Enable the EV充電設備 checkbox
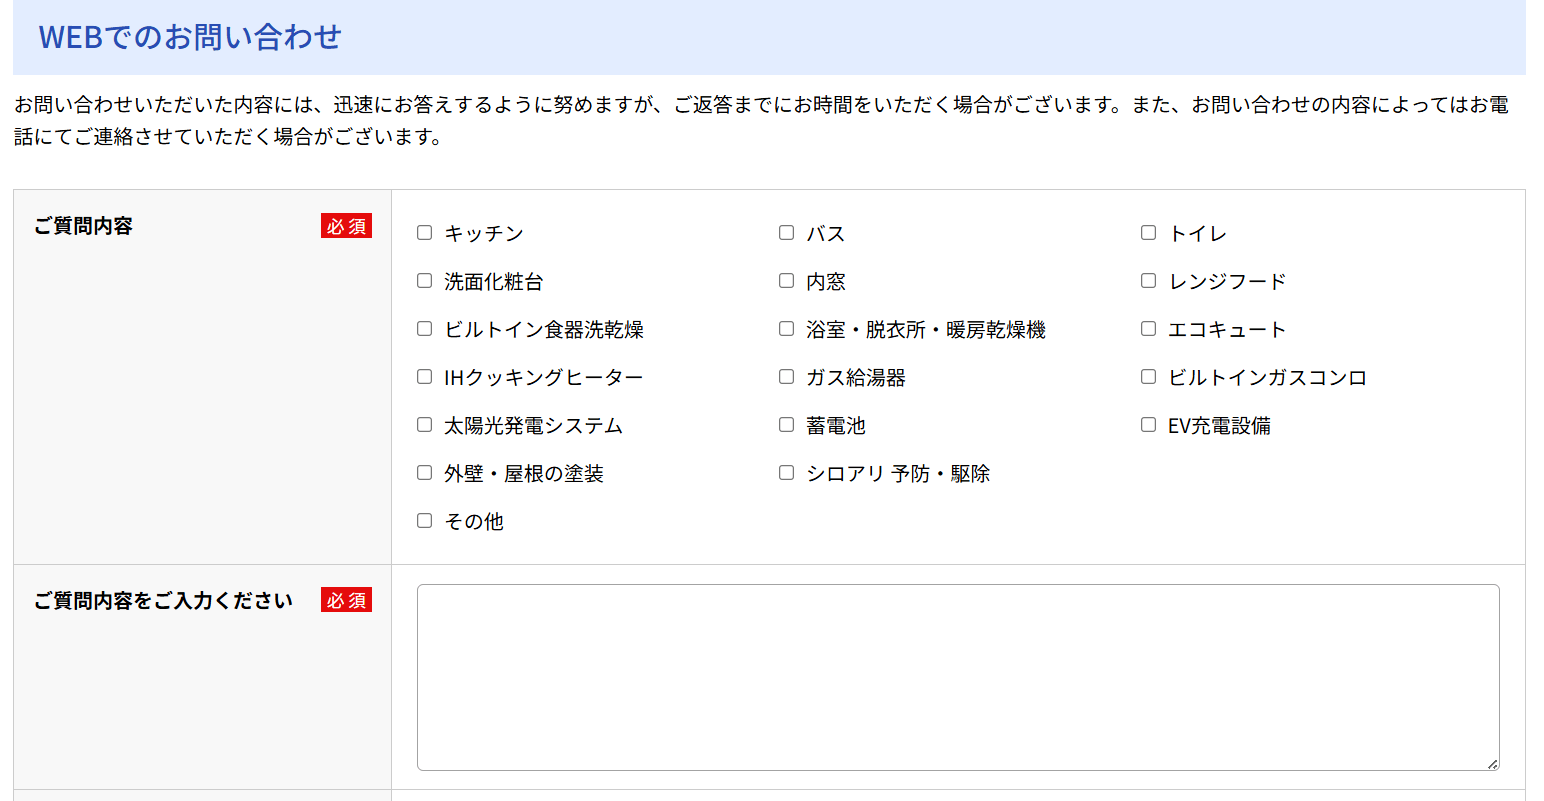Image resolution: width=1544 pixels, height=801 pixels. tap(1149, 425)
